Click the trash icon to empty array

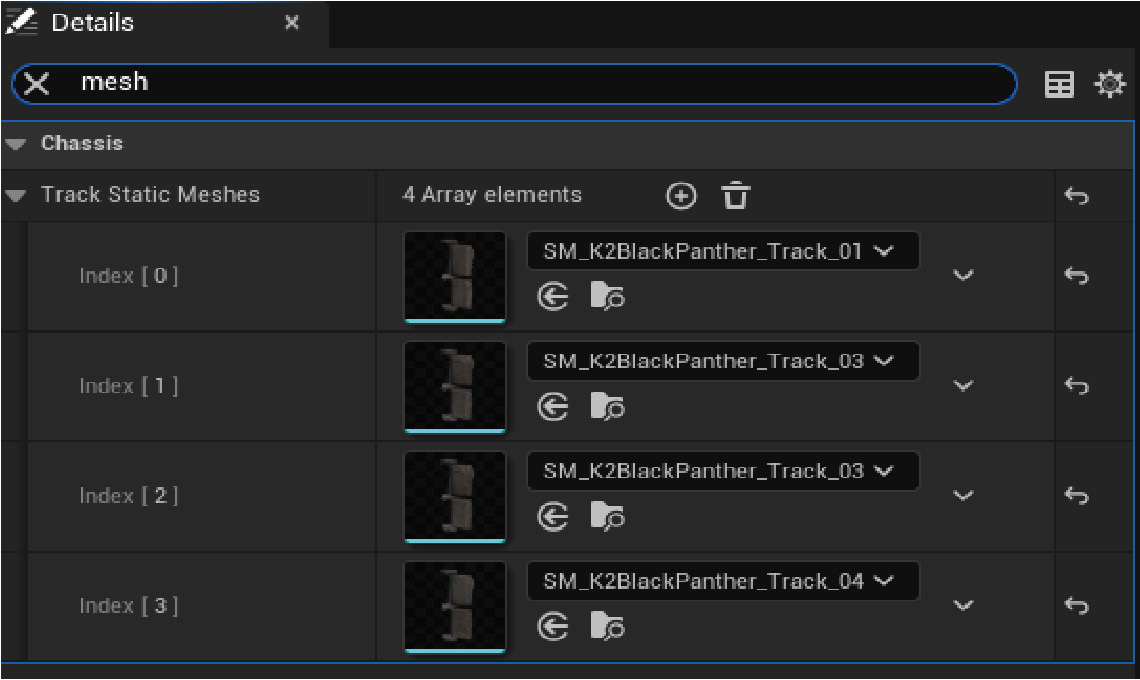735,196
